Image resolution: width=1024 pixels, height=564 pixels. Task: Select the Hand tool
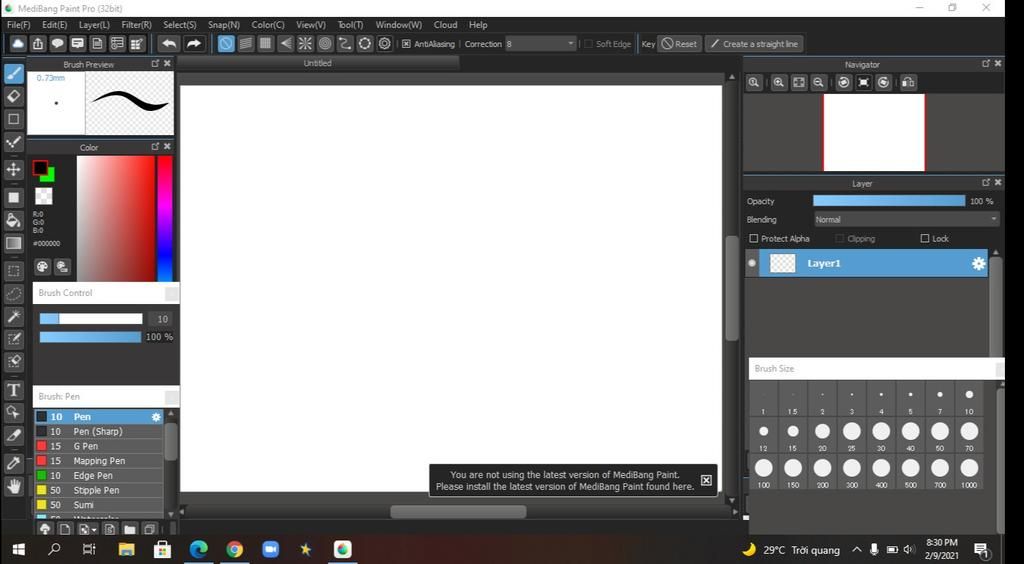coord(14,486)
